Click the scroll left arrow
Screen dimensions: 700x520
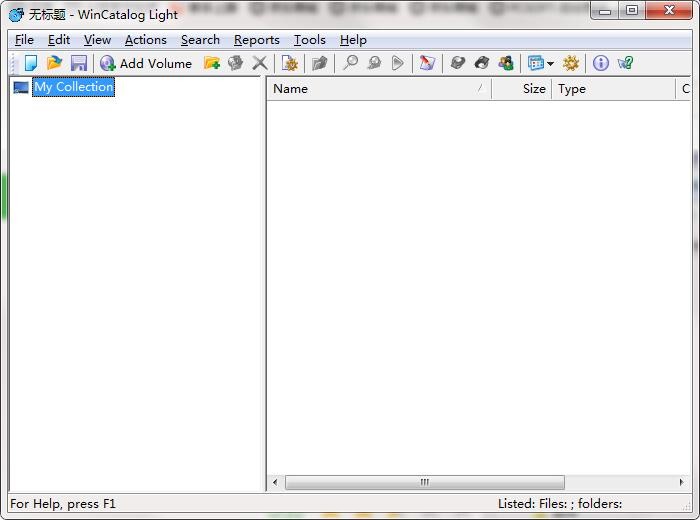275,482
